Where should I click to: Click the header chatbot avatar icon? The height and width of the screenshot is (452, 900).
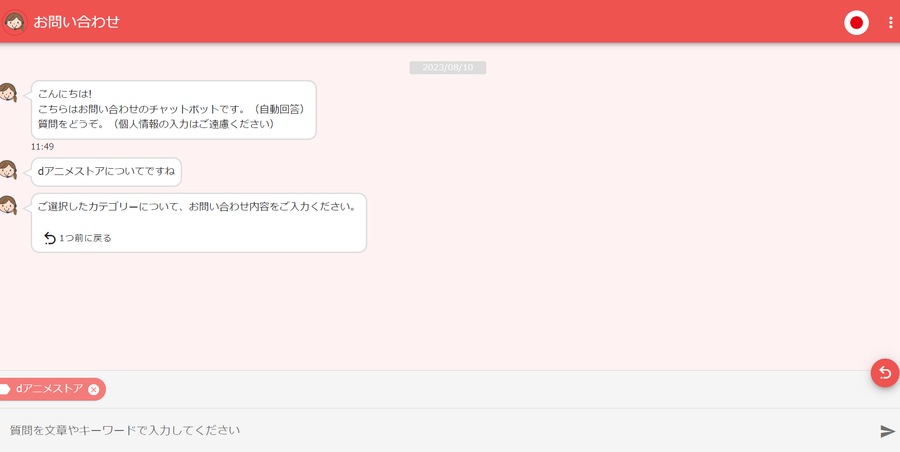(14, 22)
